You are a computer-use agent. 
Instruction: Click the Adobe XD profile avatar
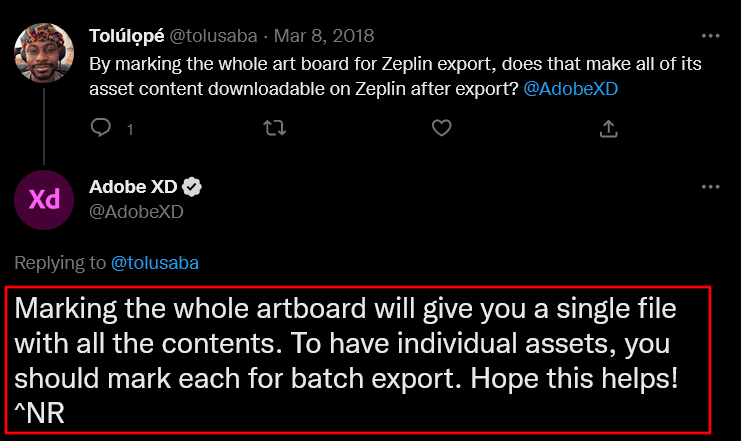[45, 198]
